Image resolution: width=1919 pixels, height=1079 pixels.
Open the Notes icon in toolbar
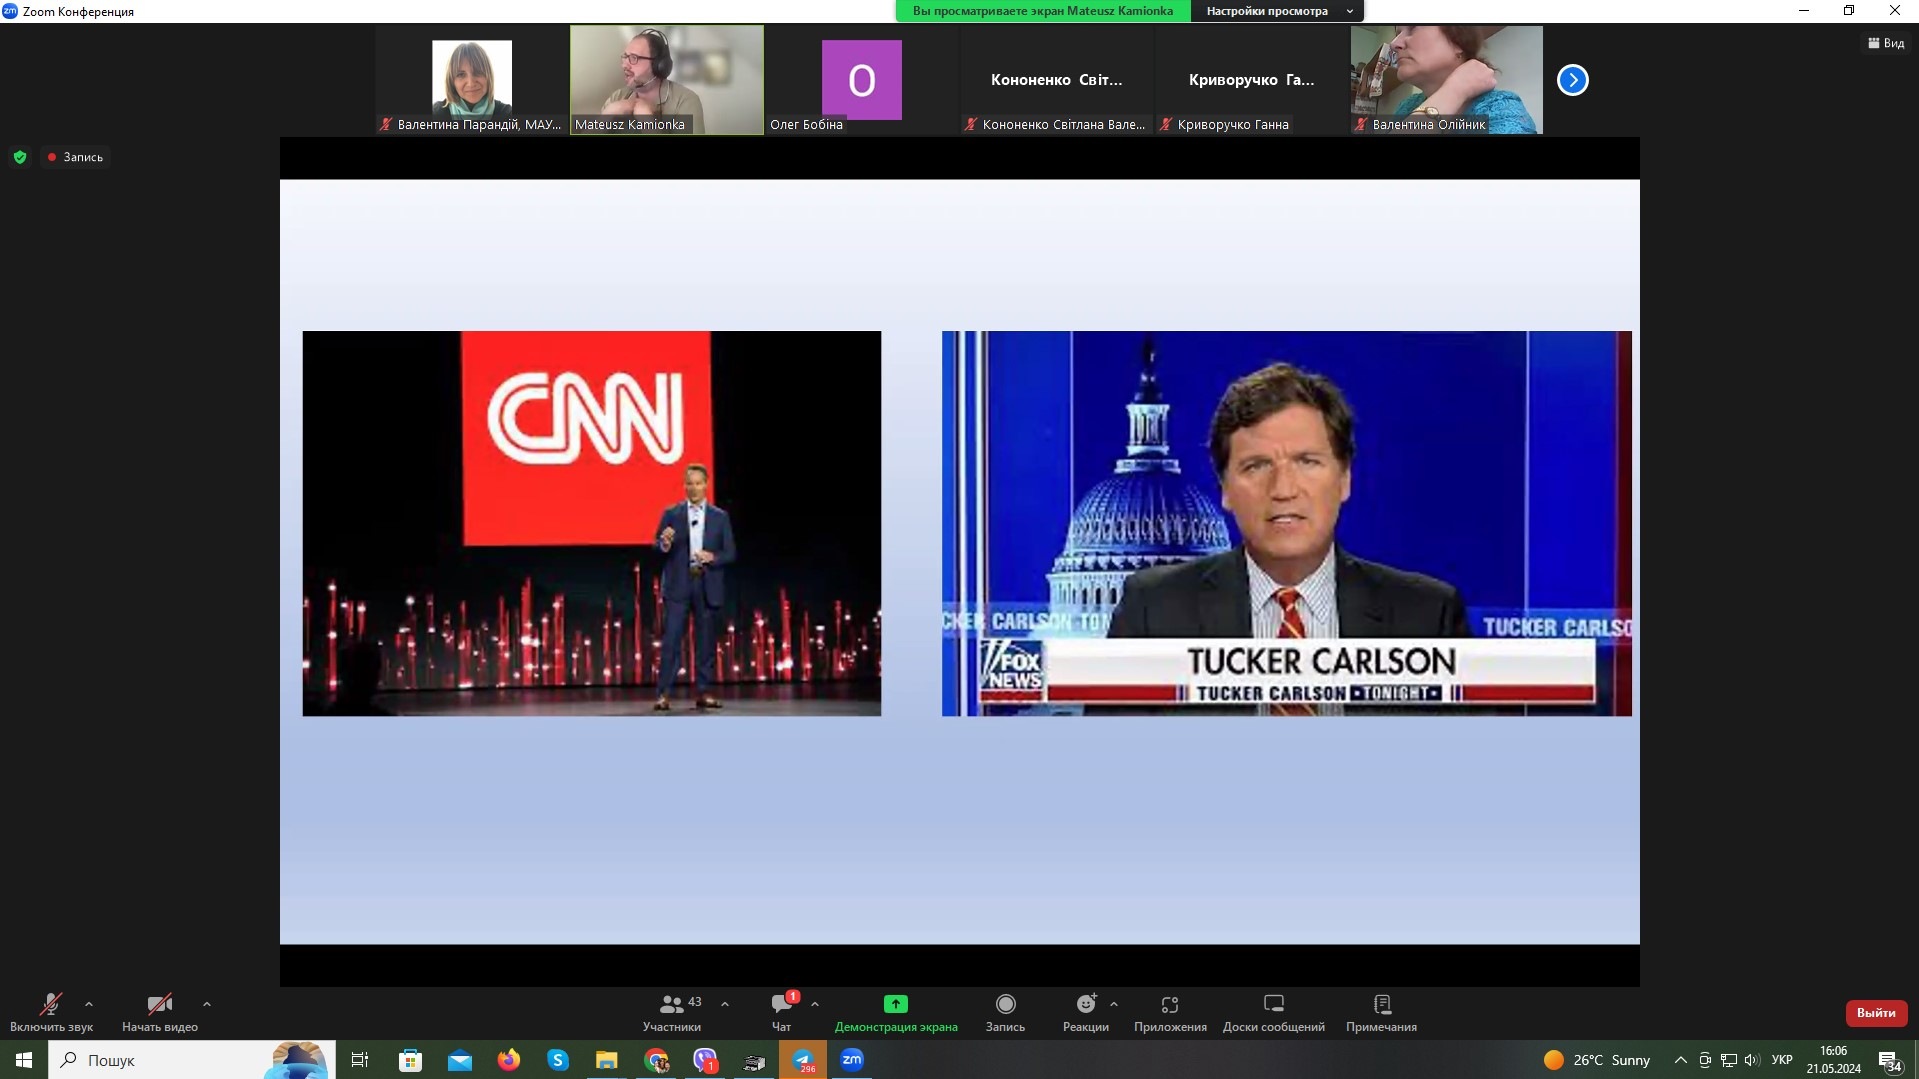pos(1381,1004)
